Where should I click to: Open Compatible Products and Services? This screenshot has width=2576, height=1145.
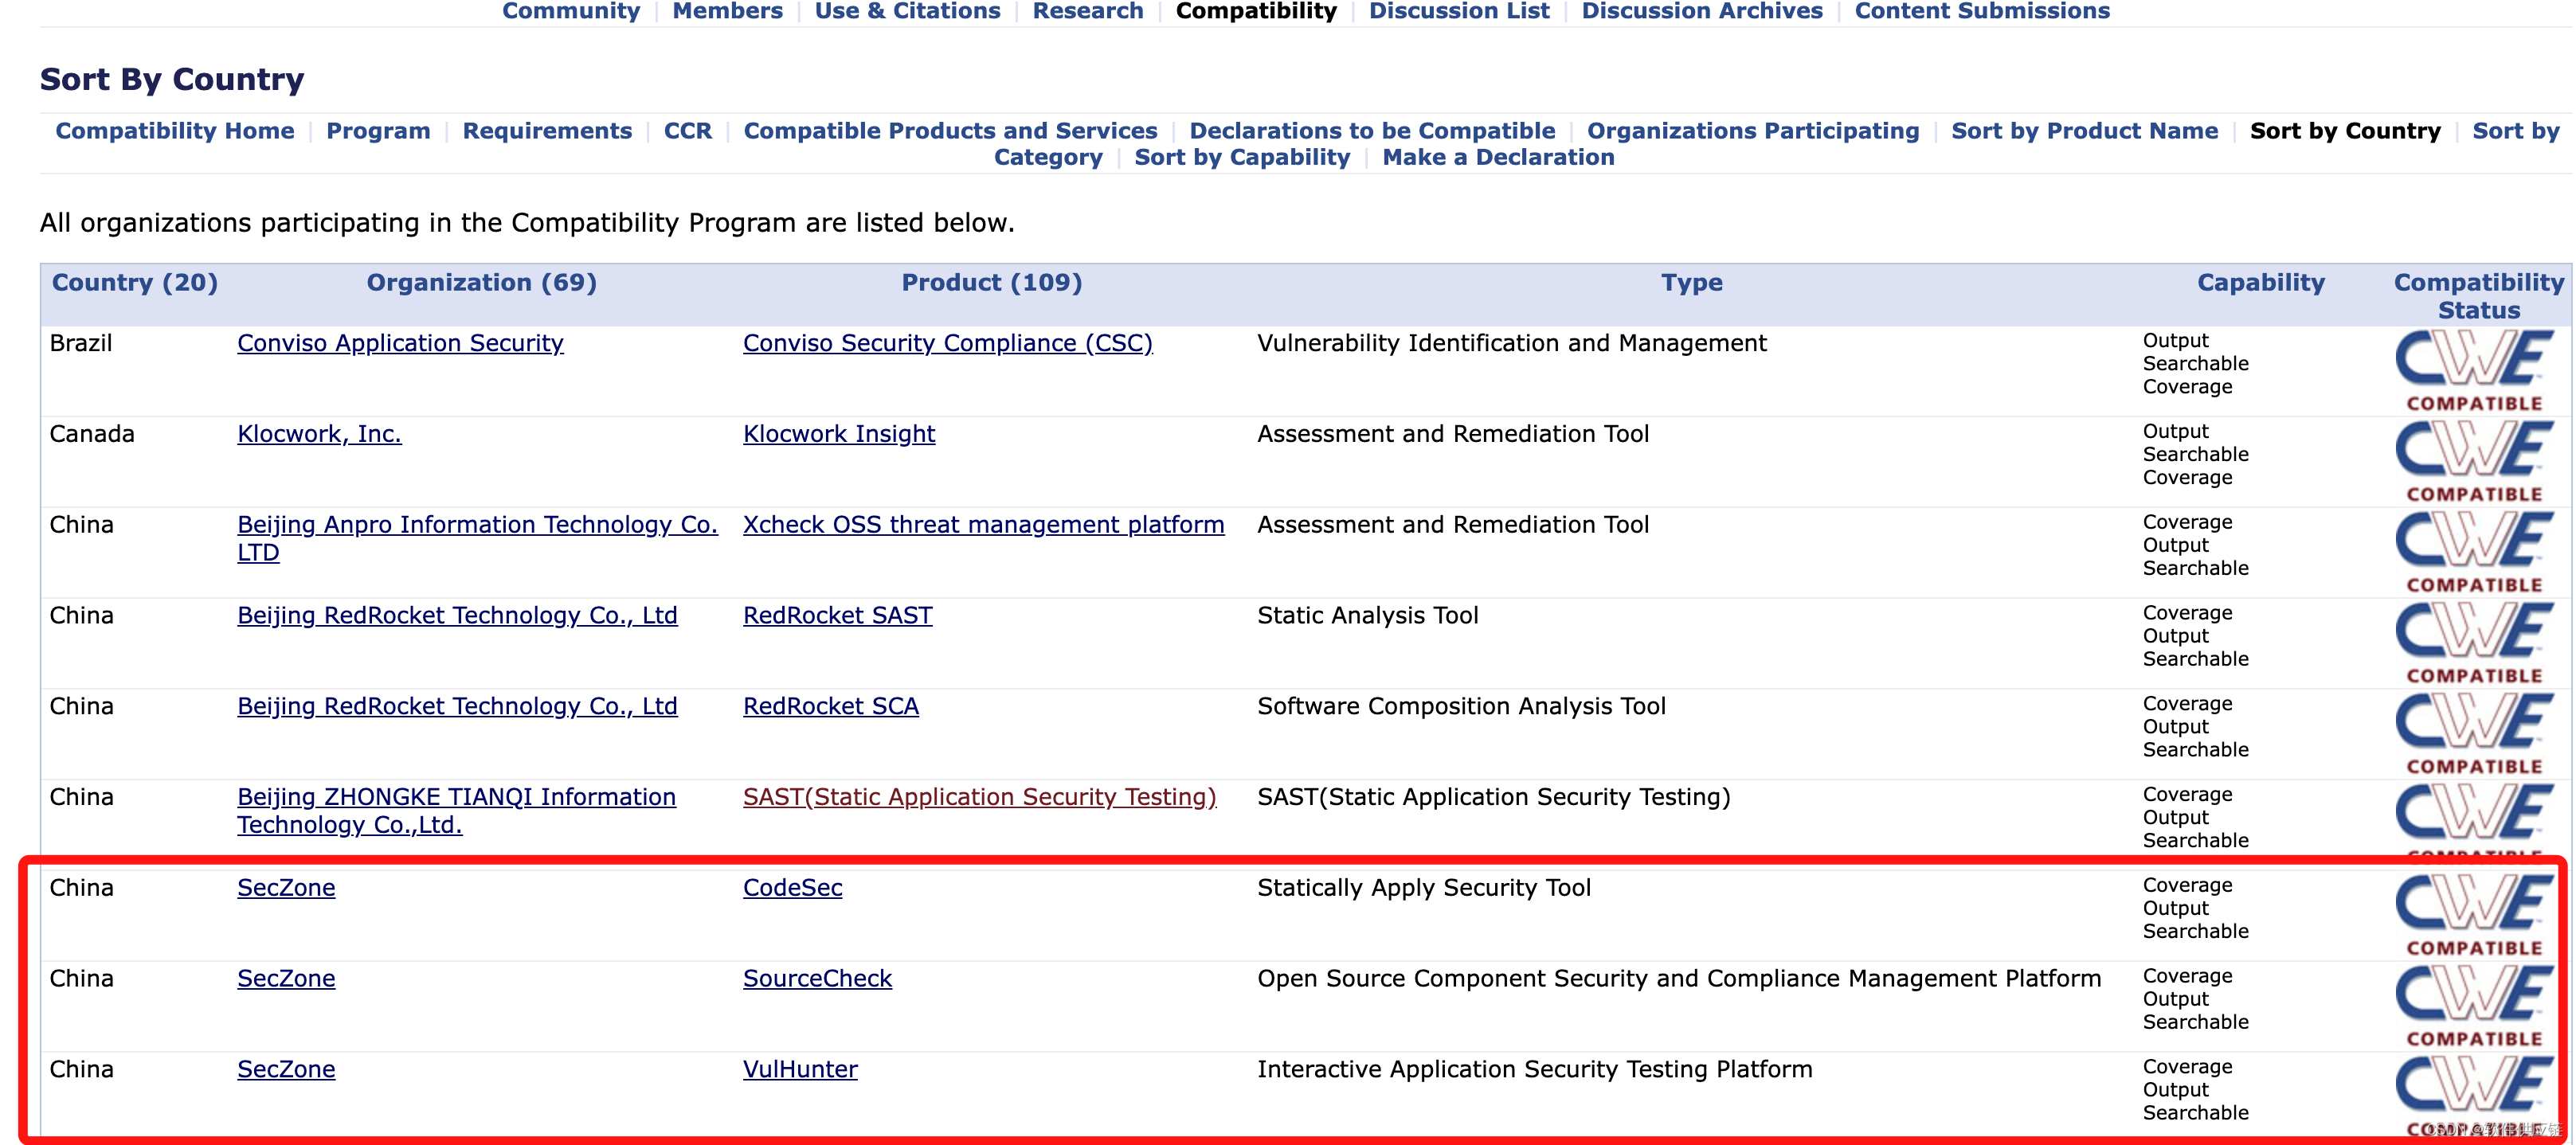(x=950, y=131)
